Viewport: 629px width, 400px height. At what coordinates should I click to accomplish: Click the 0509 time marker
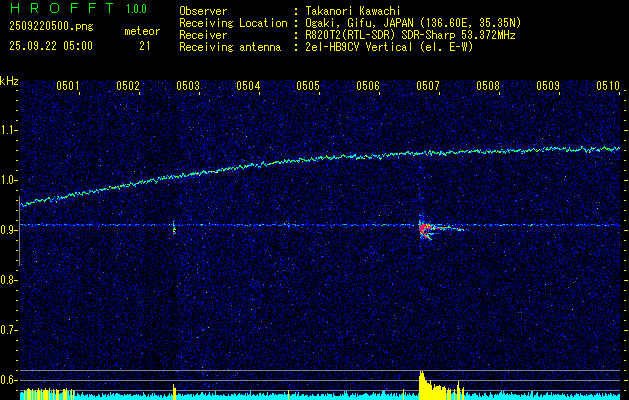click(548, 86)
